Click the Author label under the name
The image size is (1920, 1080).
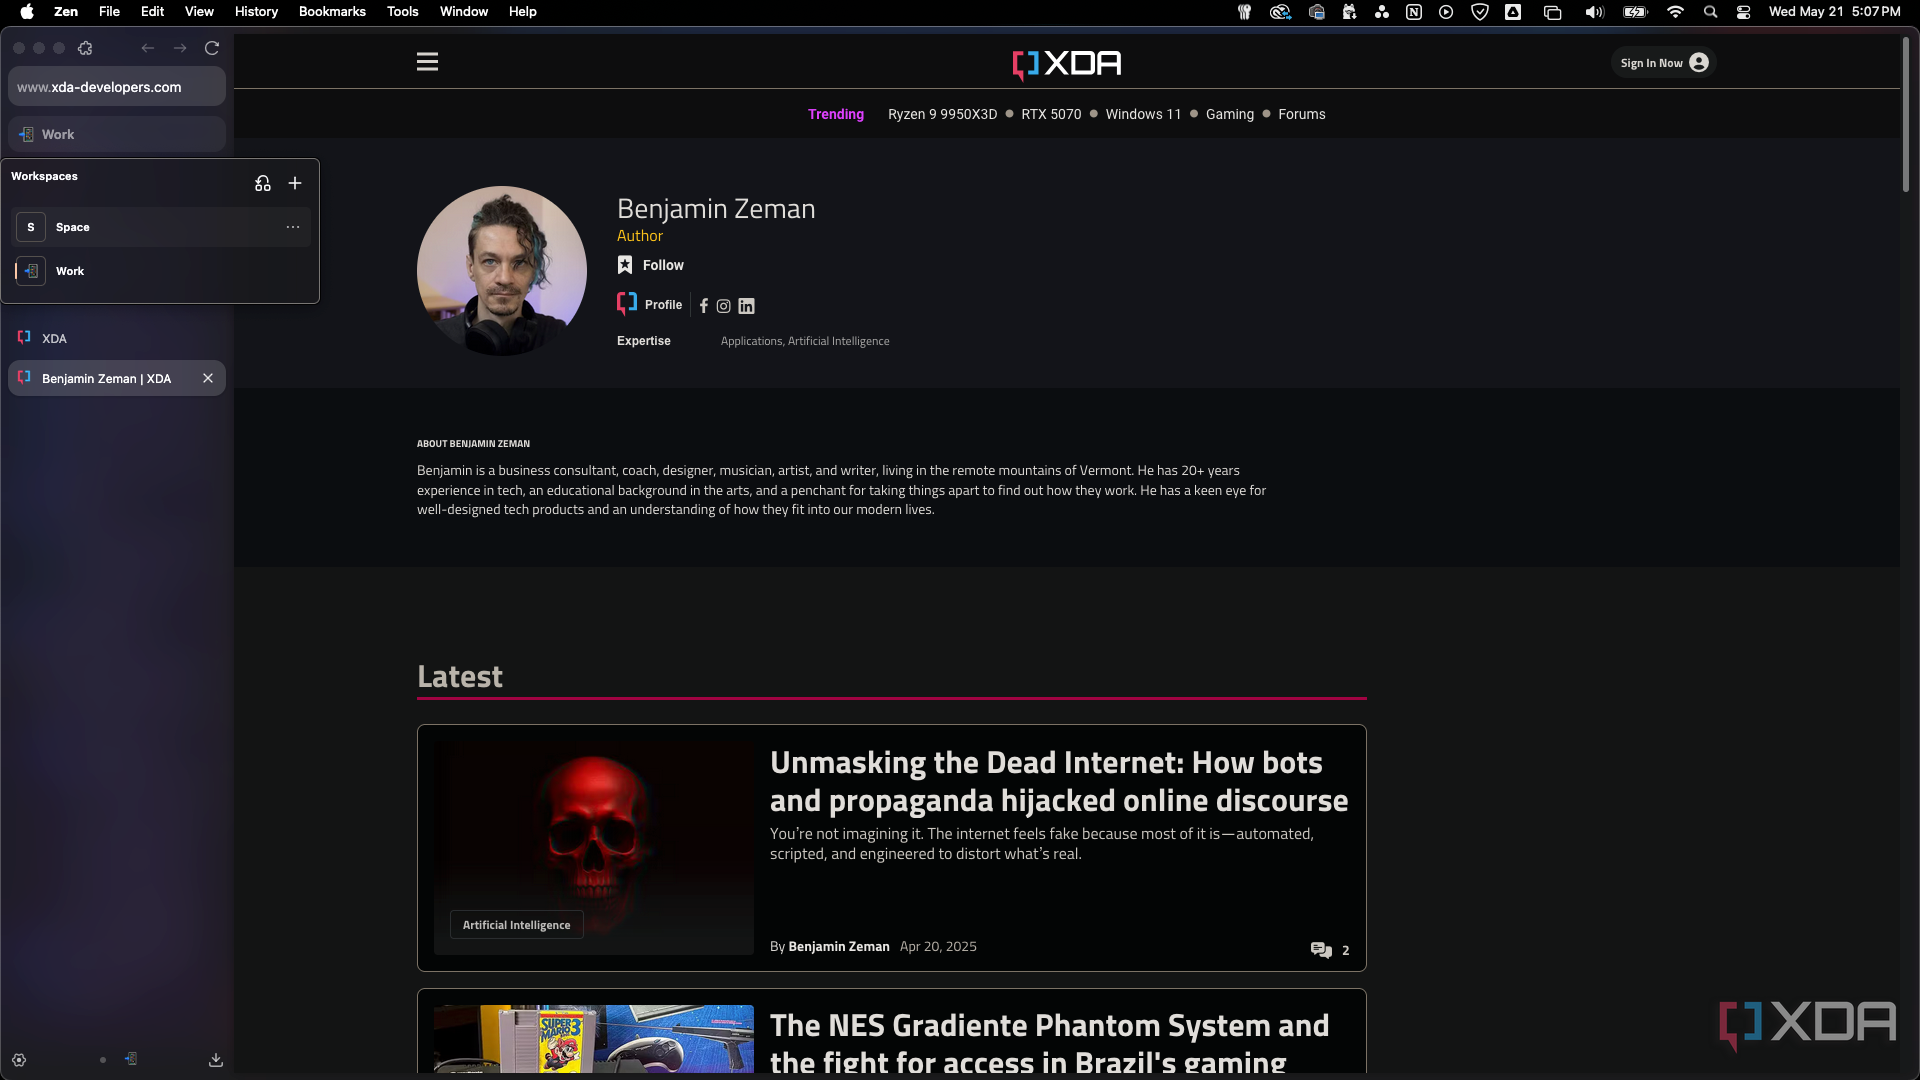tap(640, 236)
